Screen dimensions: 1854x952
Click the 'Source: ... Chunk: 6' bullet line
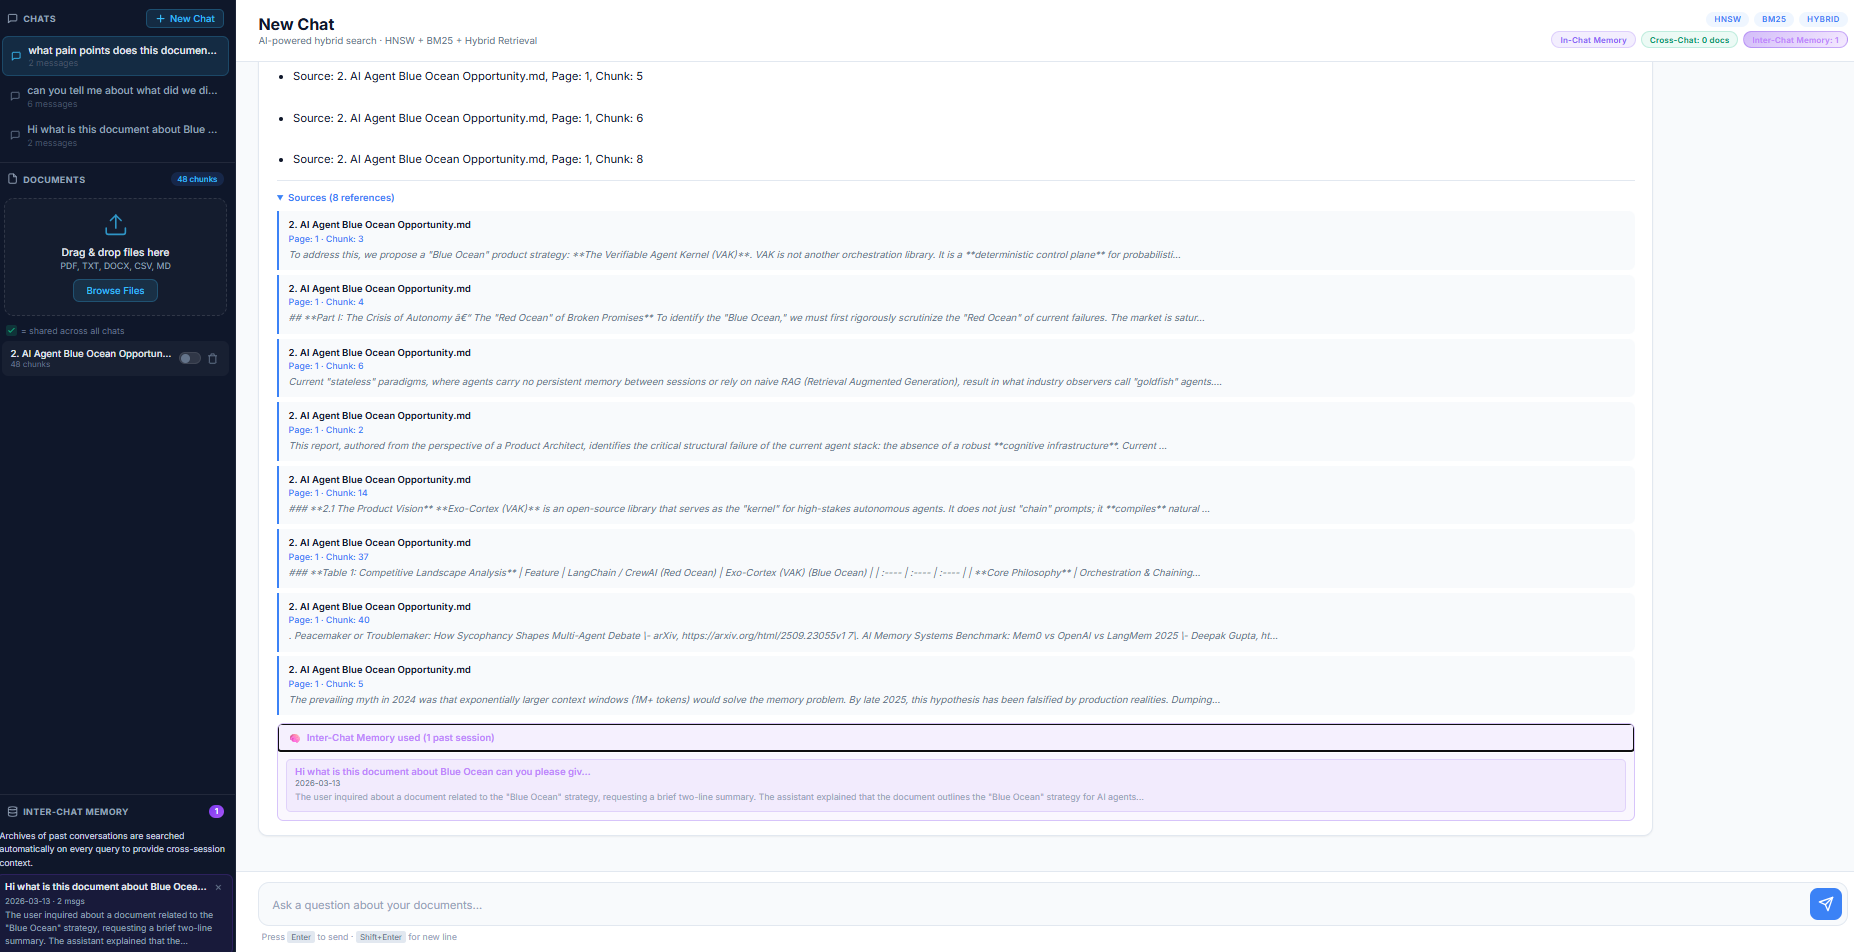click(x=468, y=118)
